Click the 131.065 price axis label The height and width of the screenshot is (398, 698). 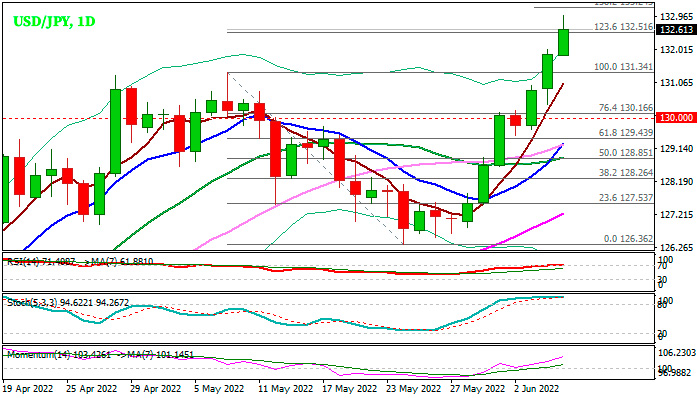pos(677,83)
